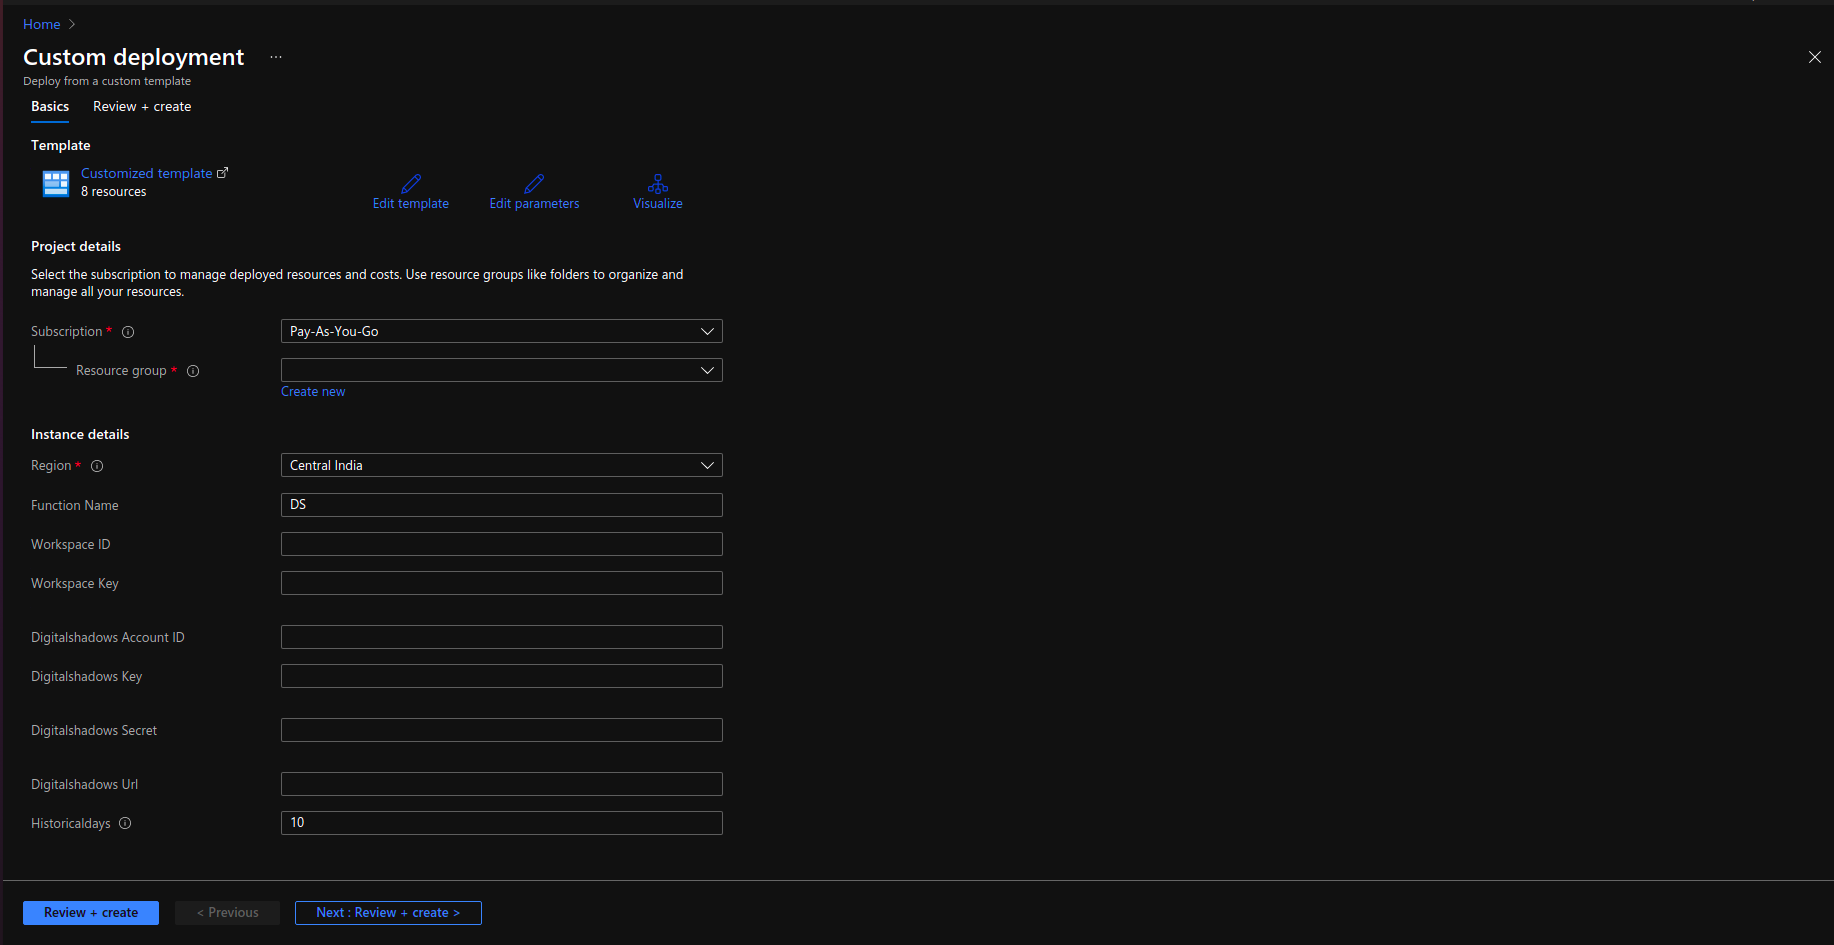
Task: Click the Function Name field containing DS
Action: coord(502,505)
